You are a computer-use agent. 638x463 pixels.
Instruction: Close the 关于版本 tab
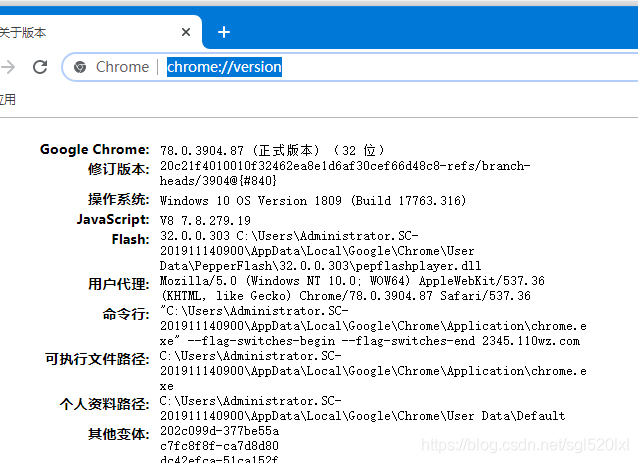(186, 32)
